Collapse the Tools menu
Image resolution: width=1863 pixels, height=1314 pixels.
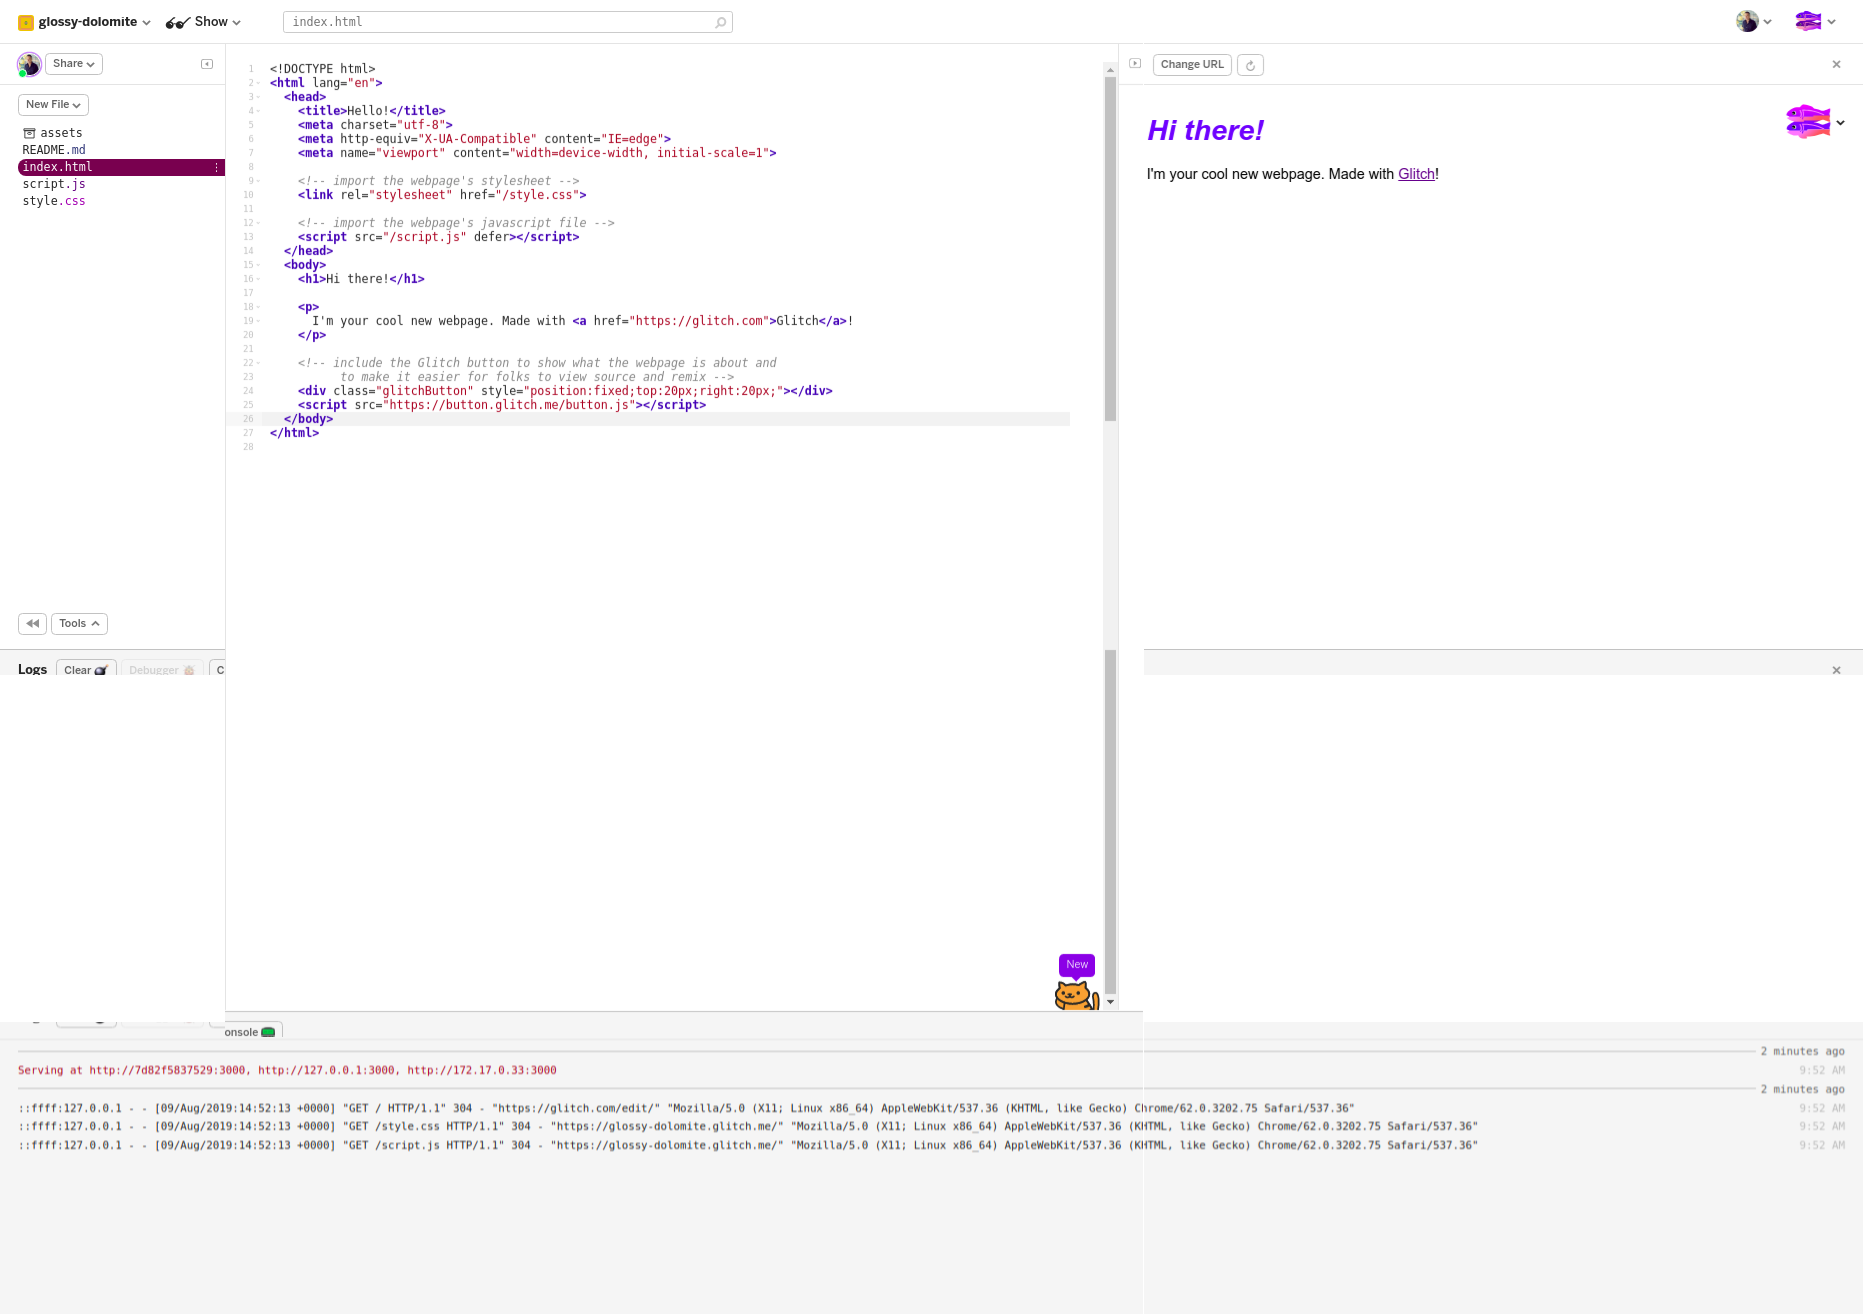(79, 624)
